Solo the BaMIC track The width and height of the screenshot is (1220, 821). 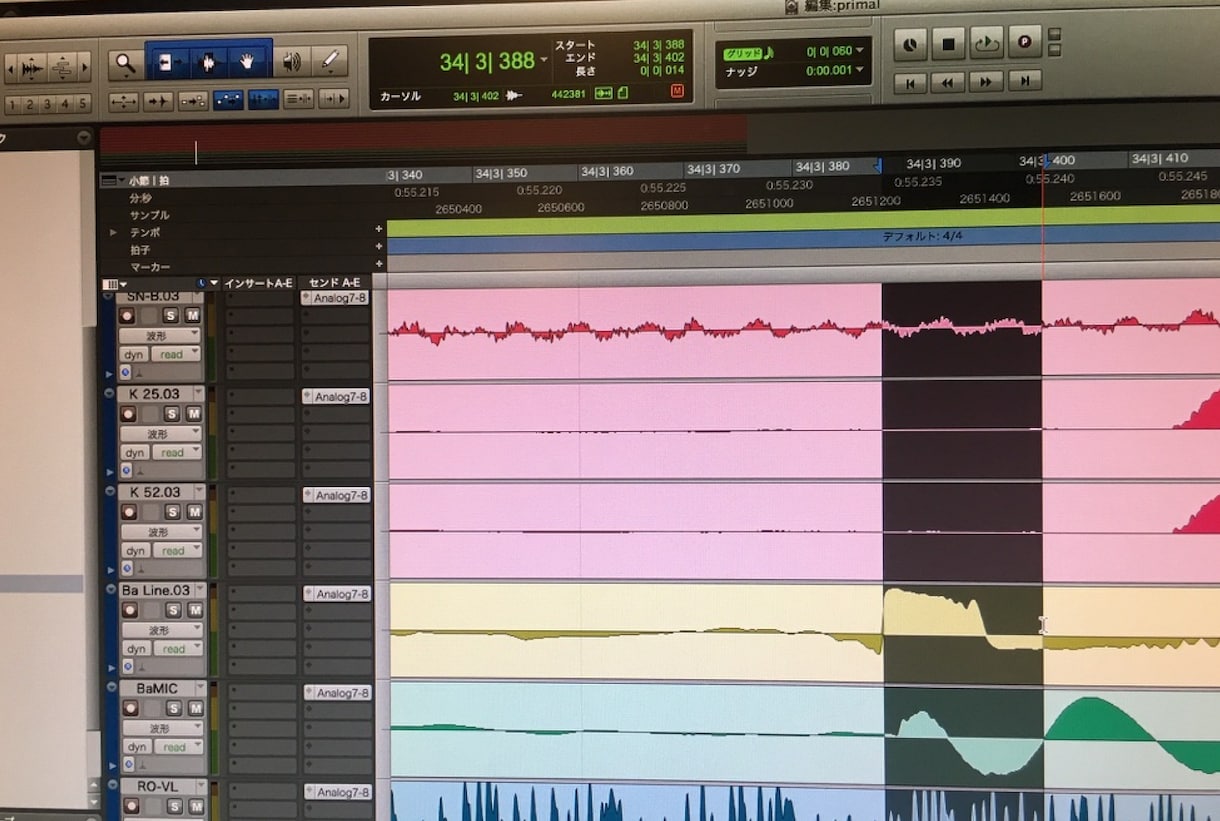coord(173,708)
